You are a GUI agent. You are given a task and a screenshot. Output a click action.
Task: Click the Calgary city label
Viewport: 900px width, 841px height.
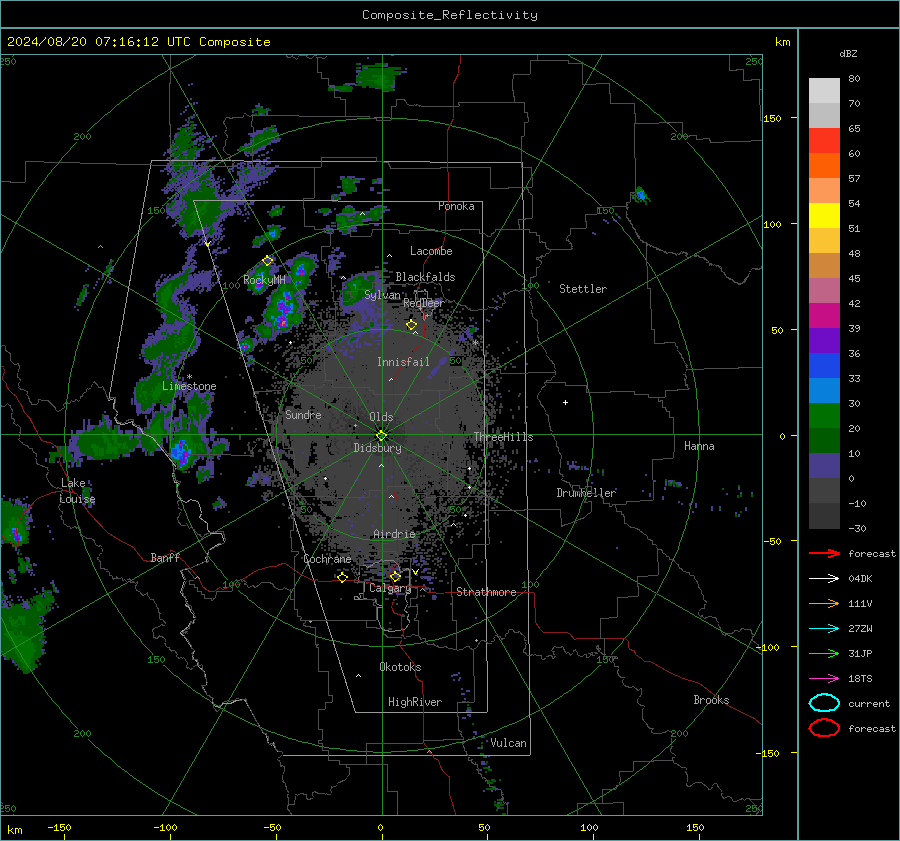coord(390,588)
